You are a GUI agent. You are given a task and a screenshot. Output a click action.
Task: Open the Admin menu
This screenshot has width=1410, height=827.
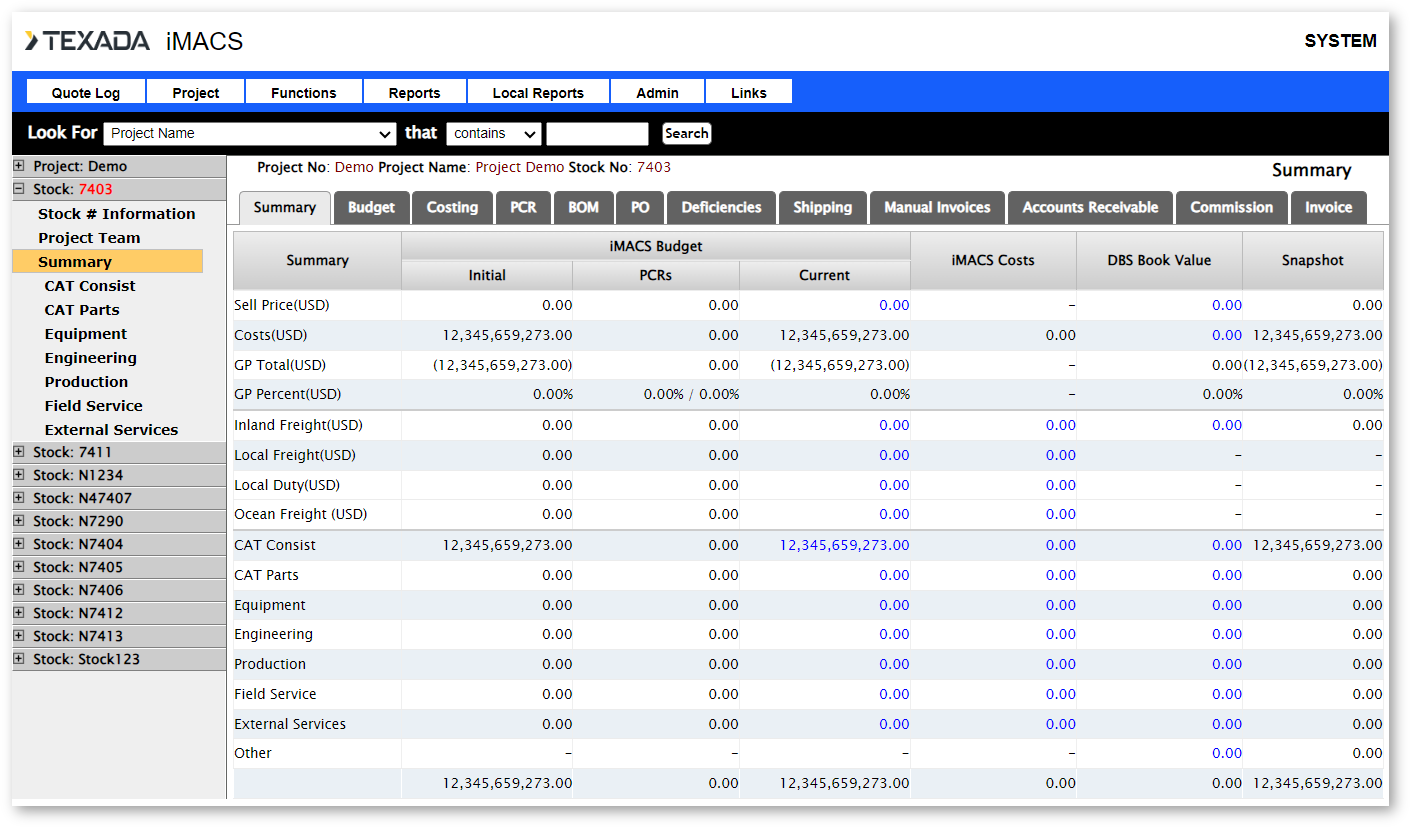coord(658,92)
